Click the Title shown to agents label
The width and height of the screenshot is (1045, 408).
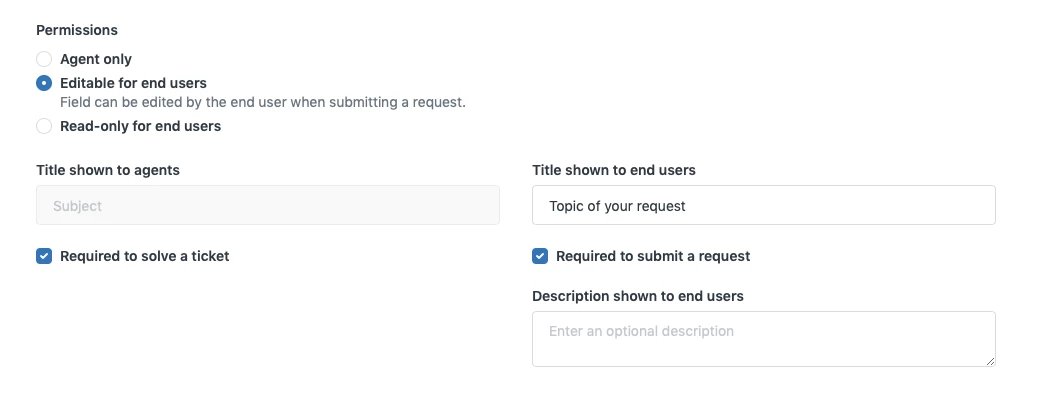[x=108, y=170]
